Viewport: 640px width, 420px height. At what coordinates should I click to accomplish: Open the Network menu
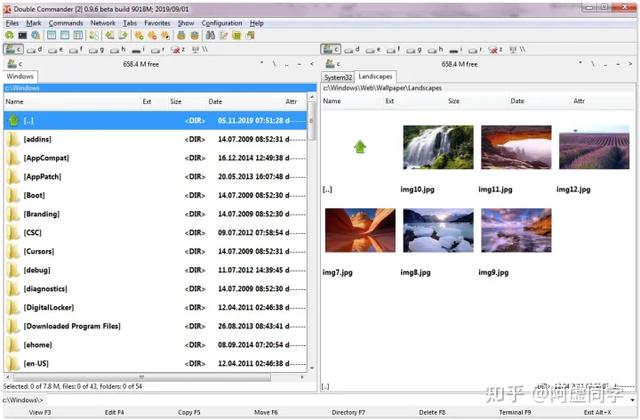point(103,23)
